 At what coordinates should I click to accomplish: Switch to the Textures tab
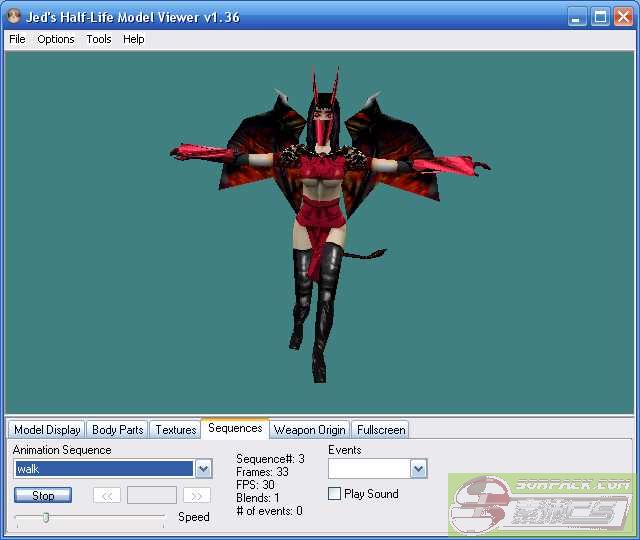point(176,430)
